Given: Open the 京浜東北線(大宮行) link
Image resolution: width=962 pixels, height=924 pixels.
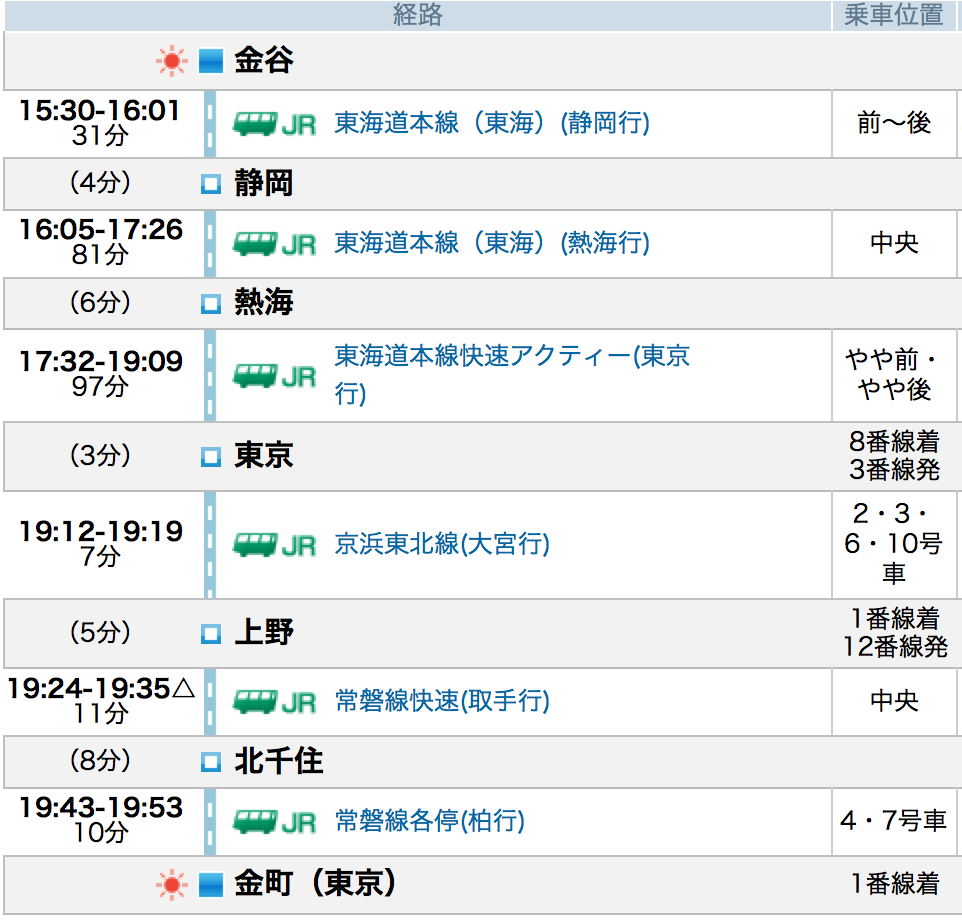Looking at the screenshot, I should pos(442,544).
